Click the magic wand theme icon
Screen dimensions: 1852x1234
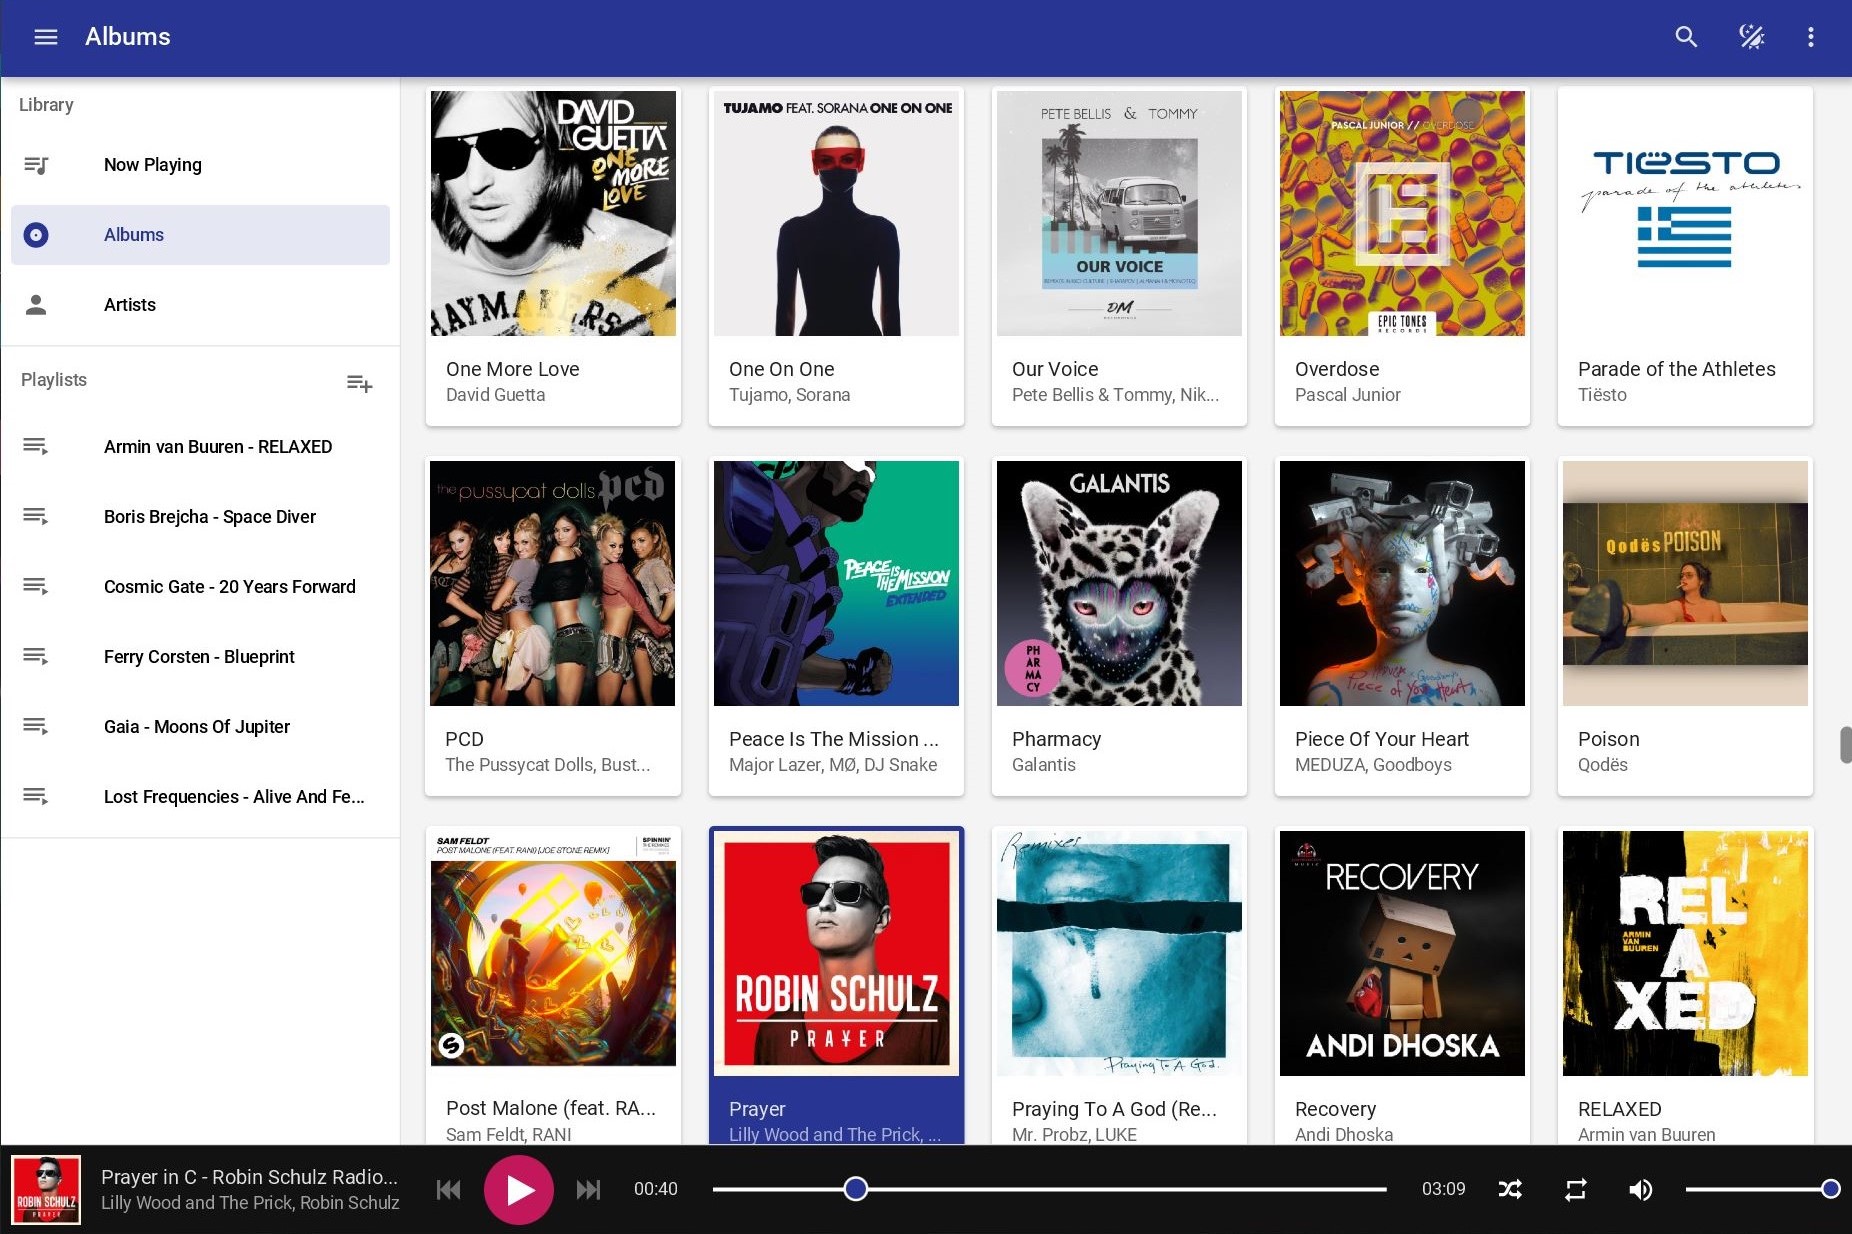(1751, 37)
